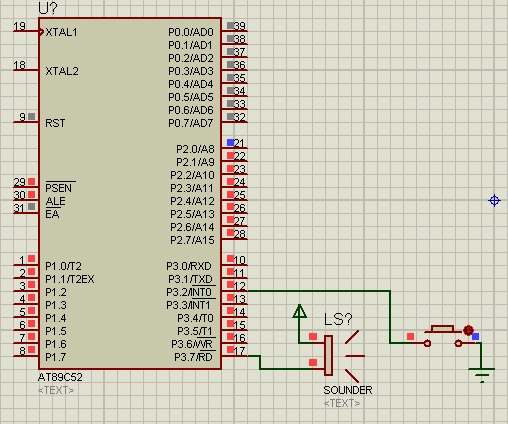508x424 pixels.
Task: Click the <TEXT> placeholder under SOUNDER
Action: coord(342,403)
